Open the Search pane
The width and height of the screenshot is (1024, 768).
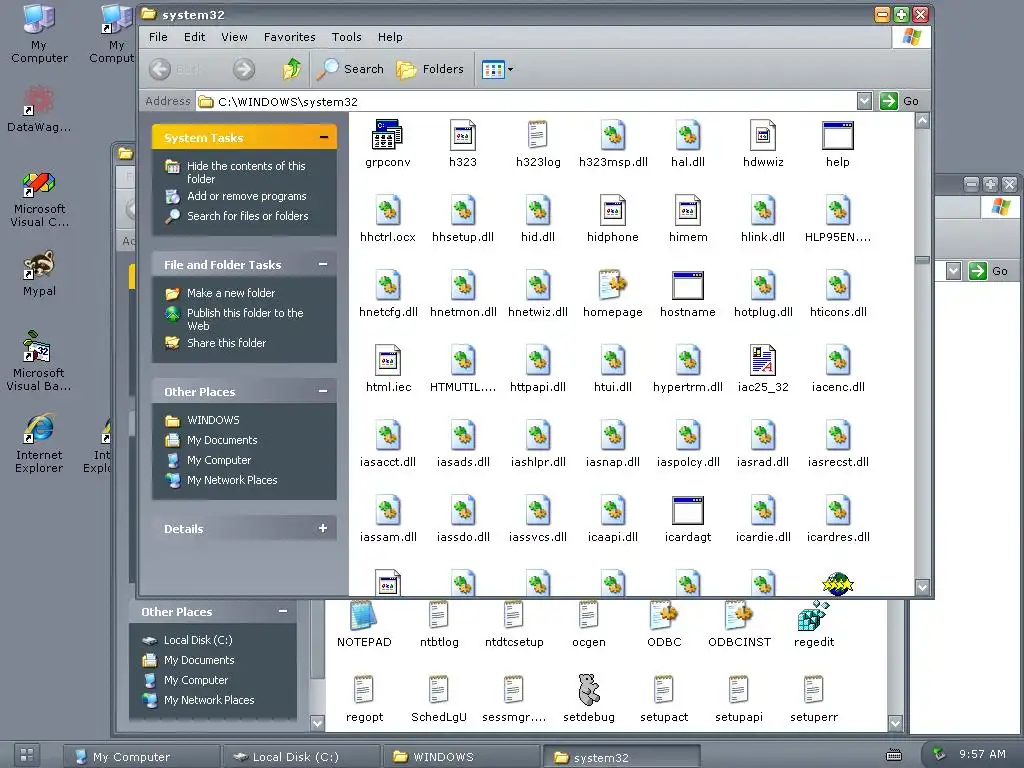[x=351, y=69]
